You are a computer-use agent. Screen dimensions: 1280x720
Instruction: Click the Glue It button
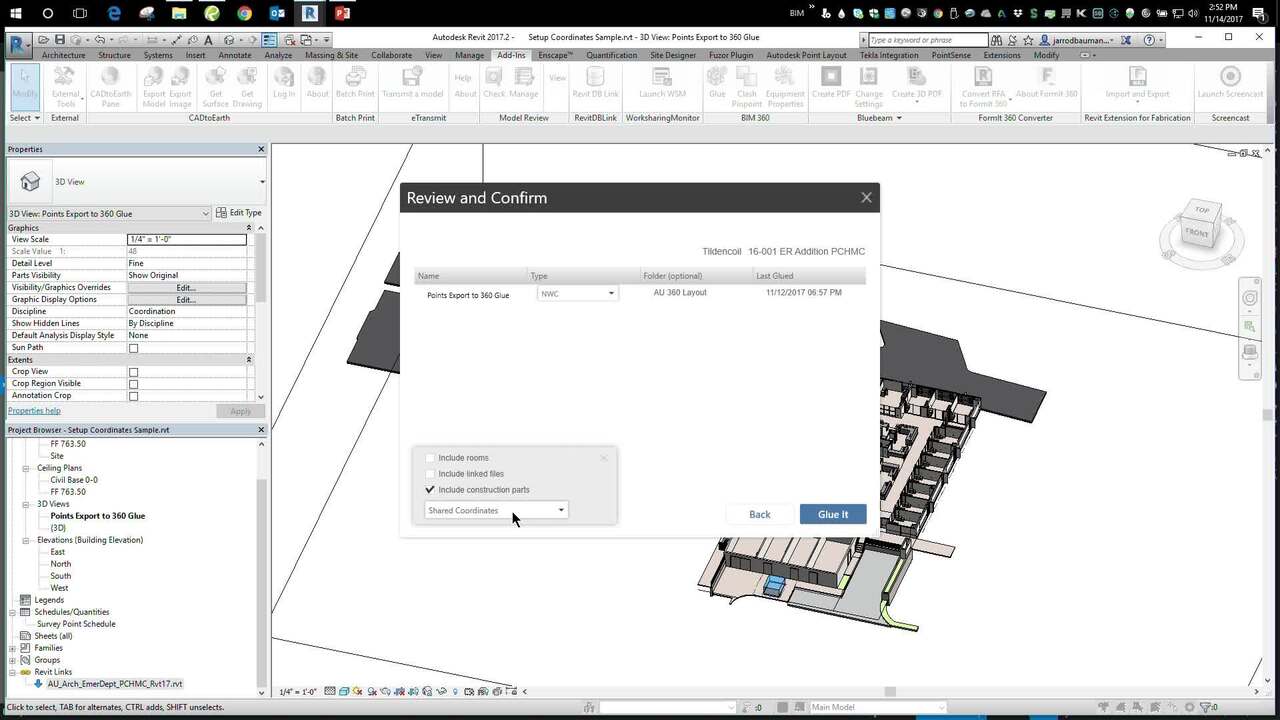point(833,514)
